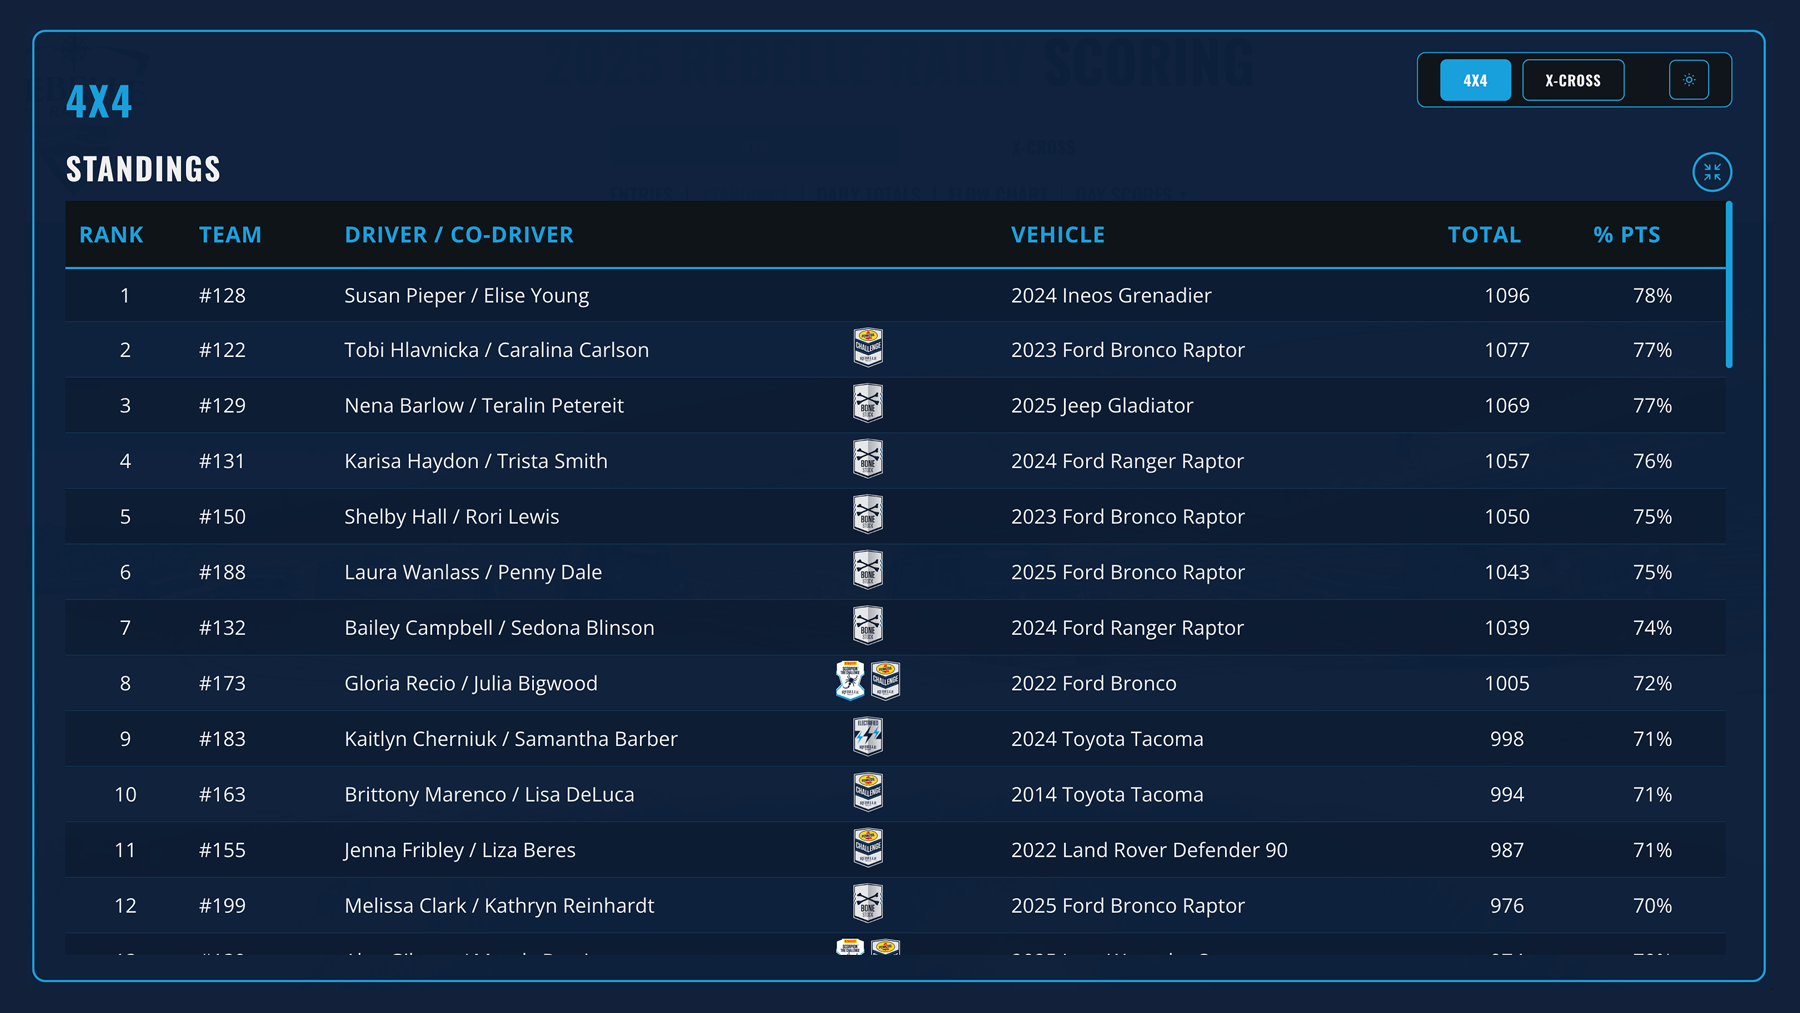The image size is (1800, 1013).
Task: Click the Bone Stock badge for team #129
Action: click(868, 404)
